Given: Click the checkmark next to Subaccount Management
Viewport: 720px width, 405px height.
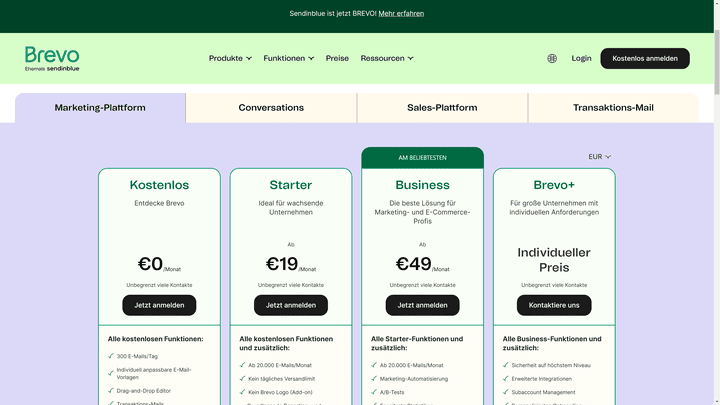Looking at the screenshot, I should point(506,392).
